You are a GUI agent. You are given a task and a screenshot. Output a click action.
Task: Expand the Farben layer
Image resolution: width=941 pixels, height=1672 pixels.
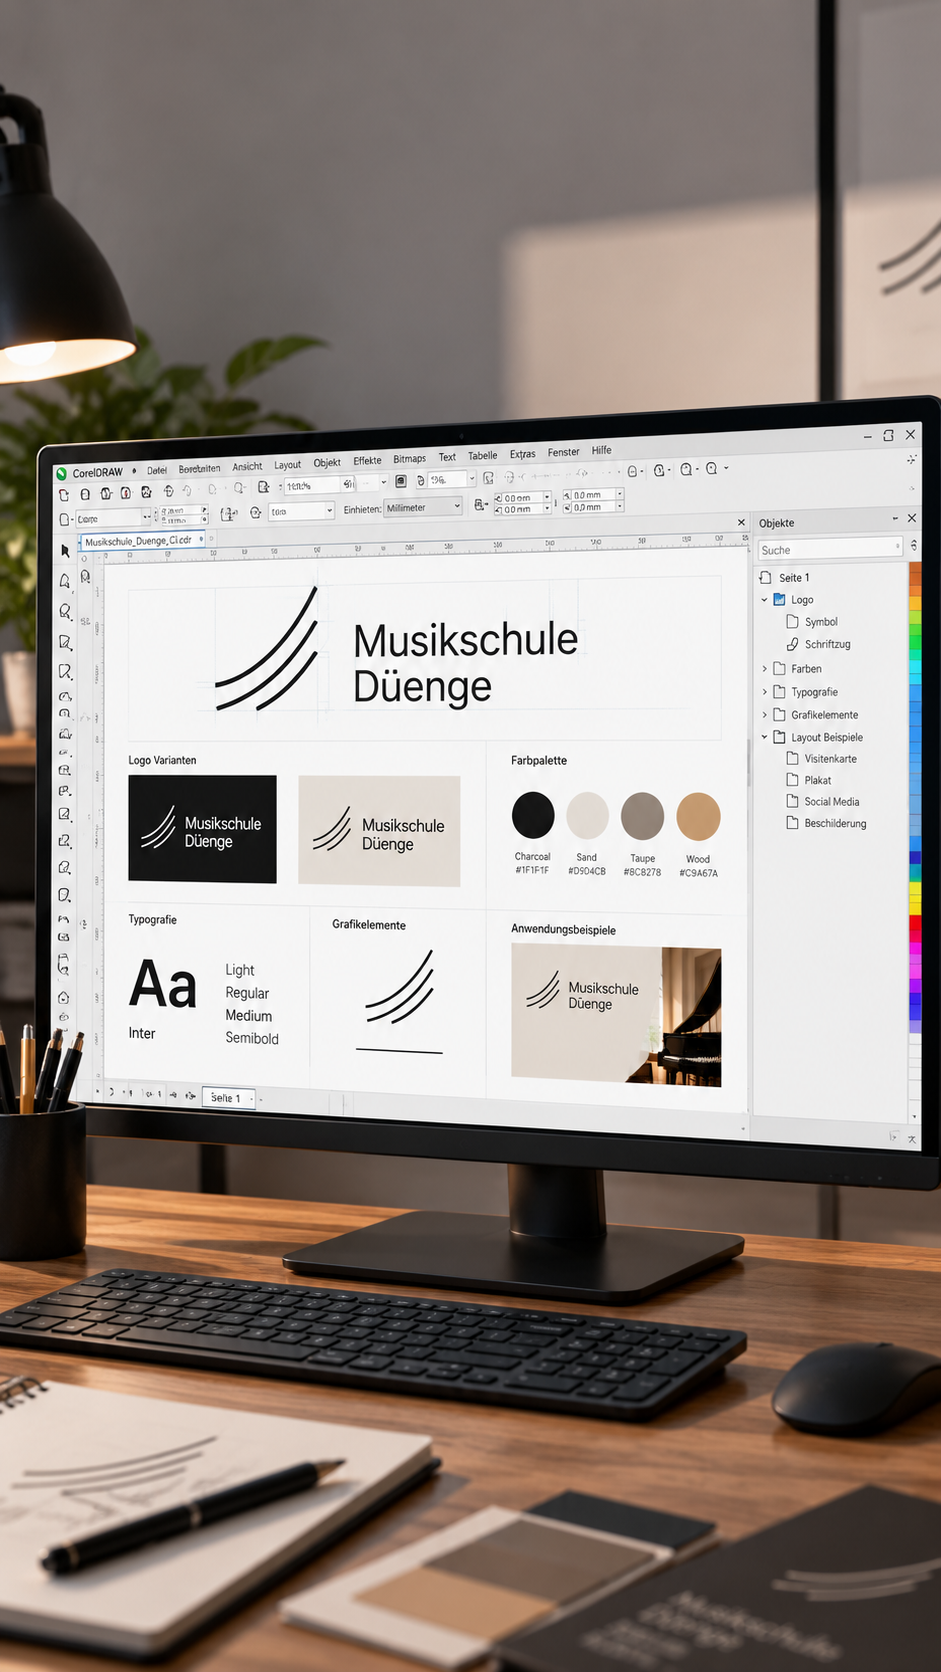click(765, 668)
